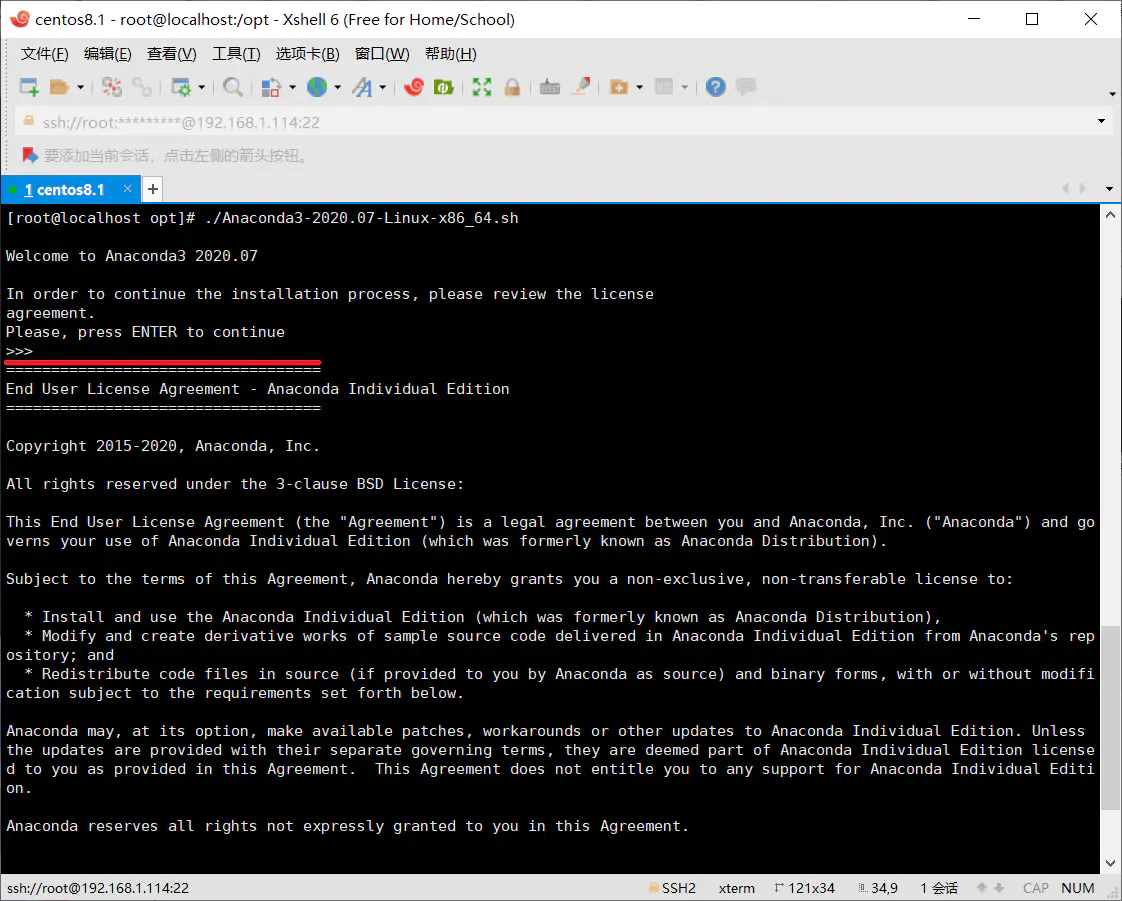Viewport: 1122px width, 901px height.
Task: Click the New session toolbar icon
Action: click(x=29, y=87)
